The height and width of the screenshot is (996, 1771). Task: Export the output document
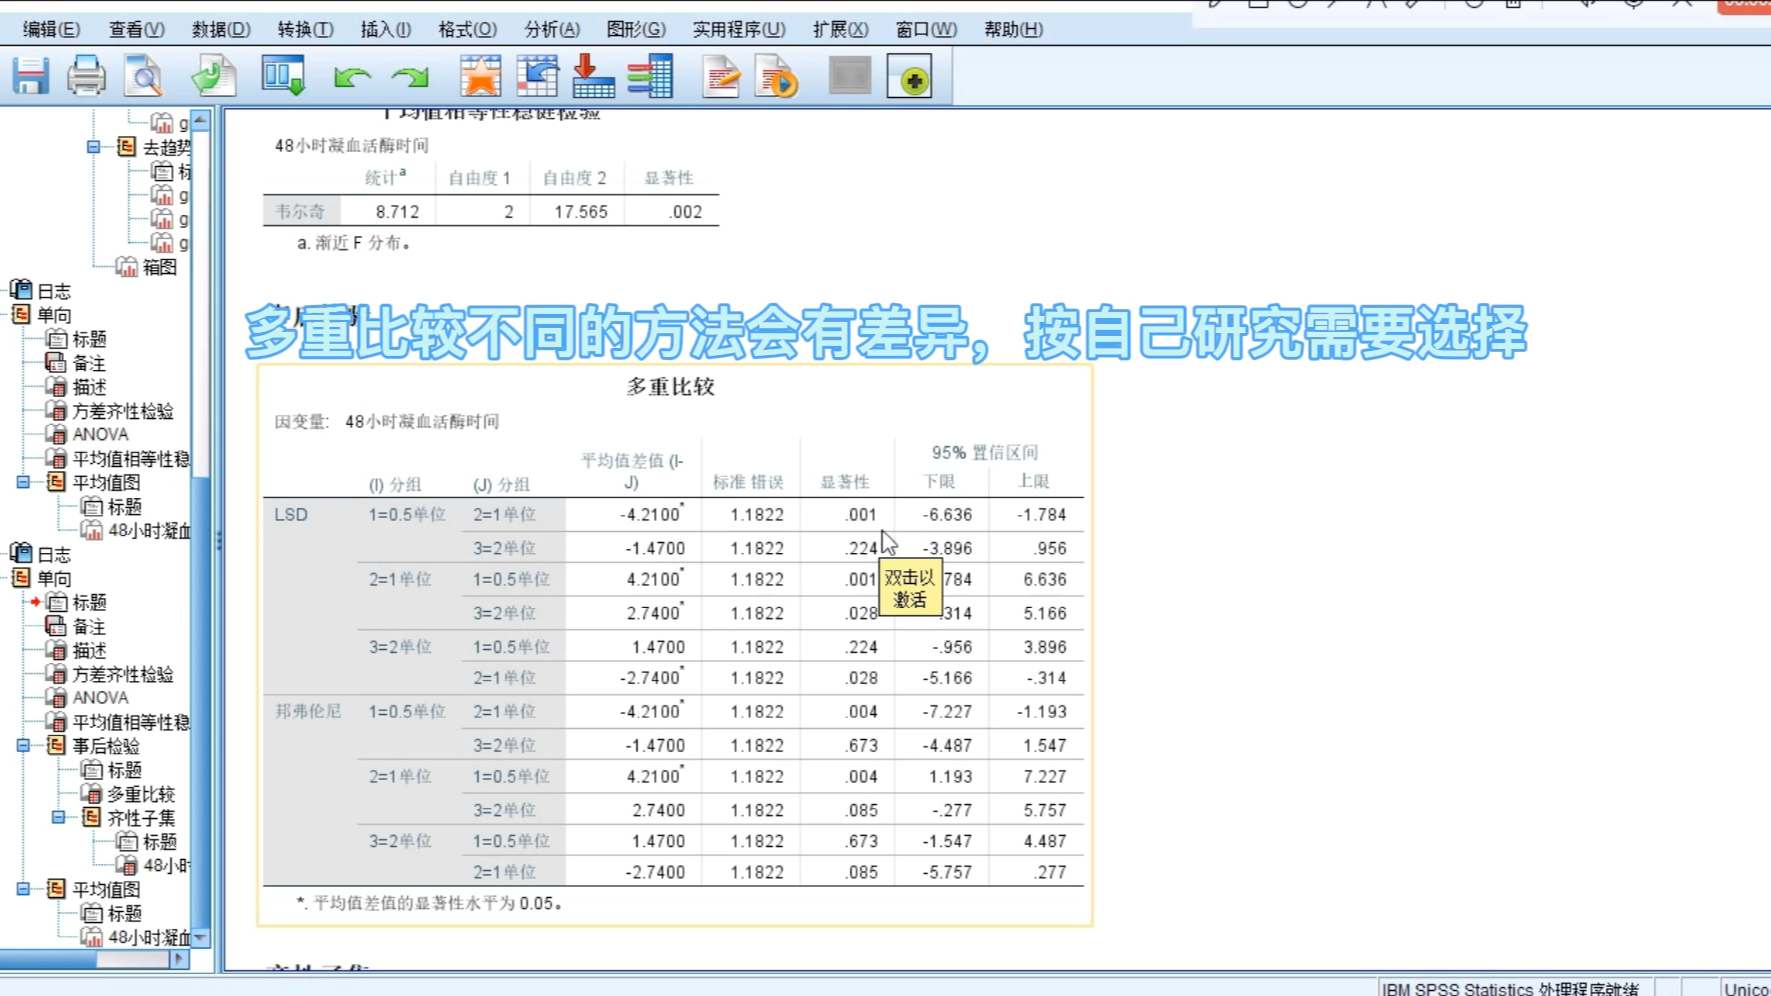tap(213, 75)
